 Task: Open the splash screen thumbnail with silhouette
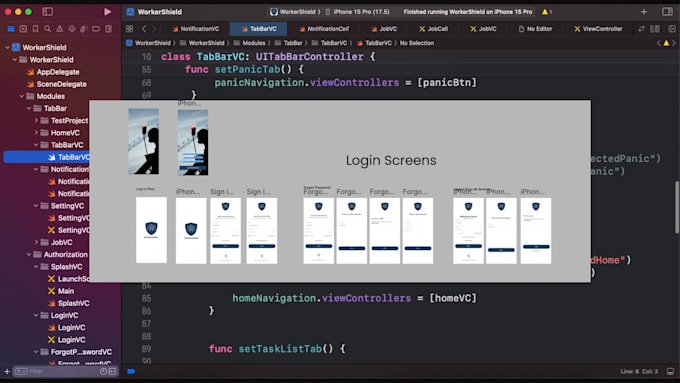point(144,141)
